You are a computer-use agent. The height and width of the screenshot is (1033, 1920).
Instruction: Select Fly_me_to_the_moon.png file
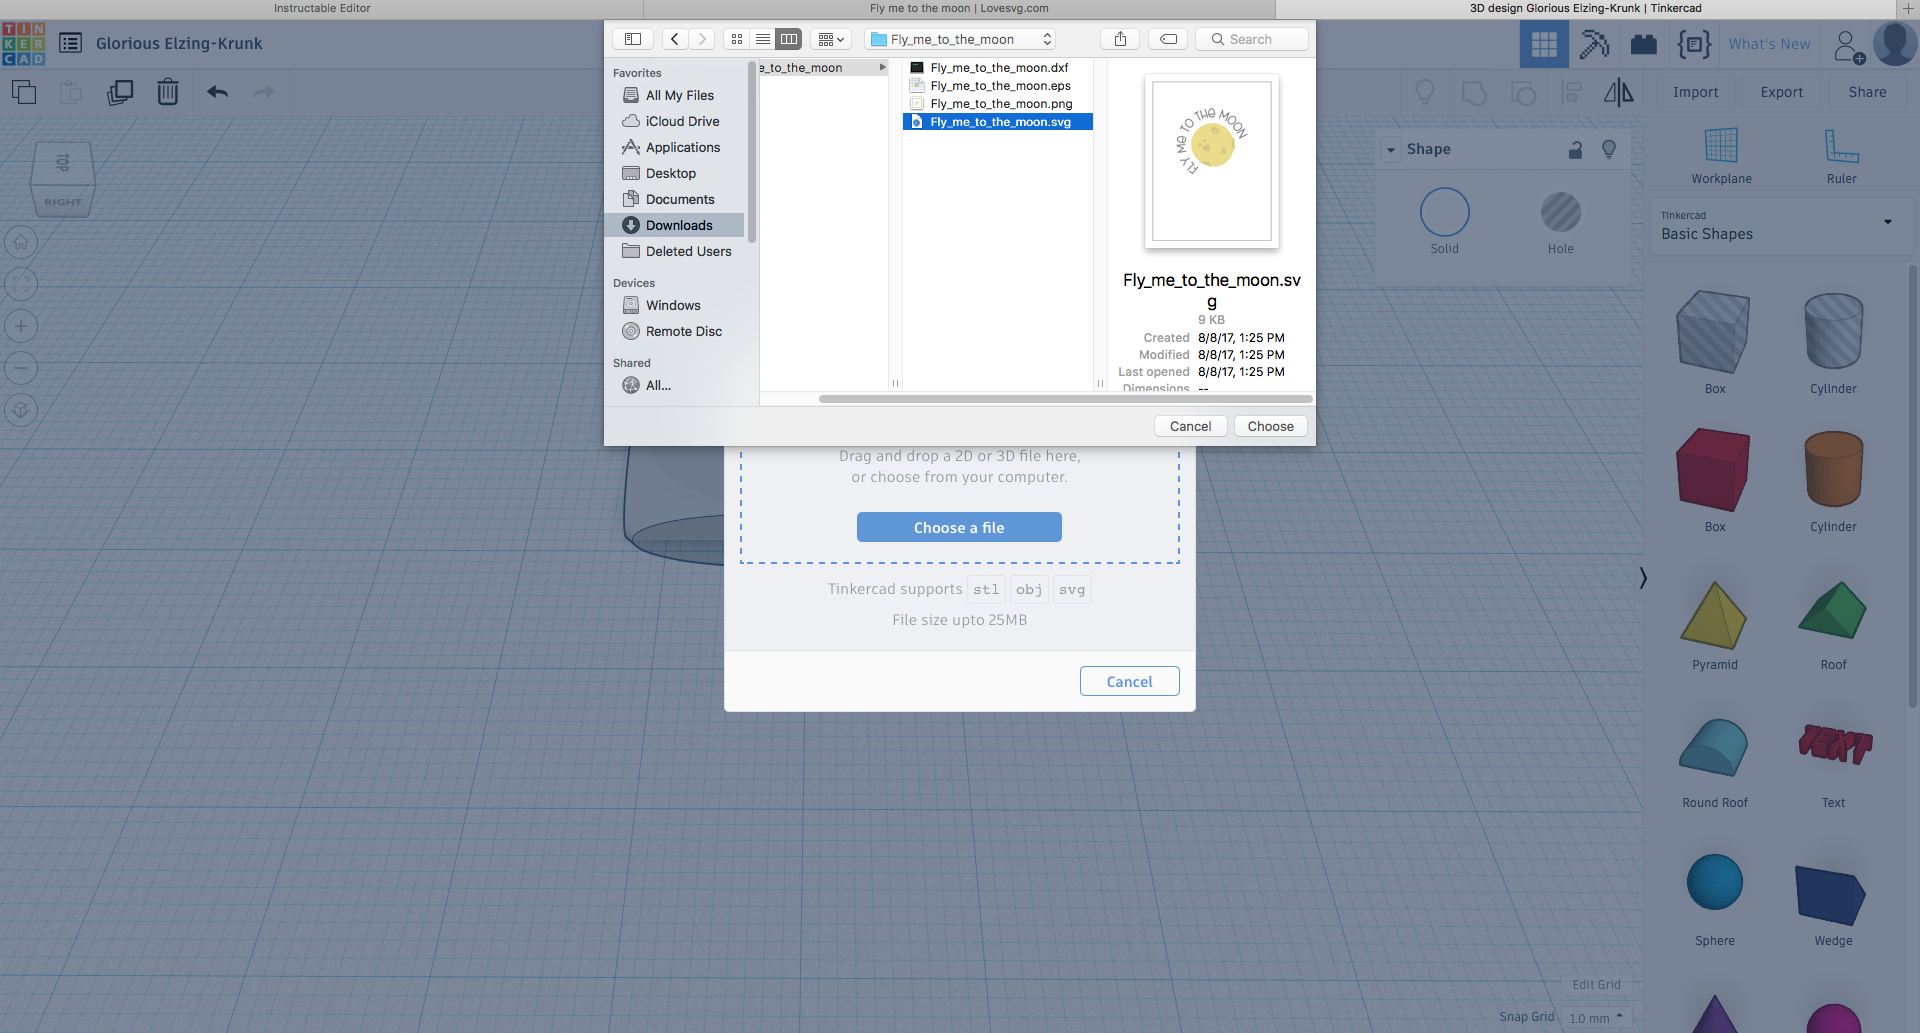pyautogui.click(x=998, y=104)
